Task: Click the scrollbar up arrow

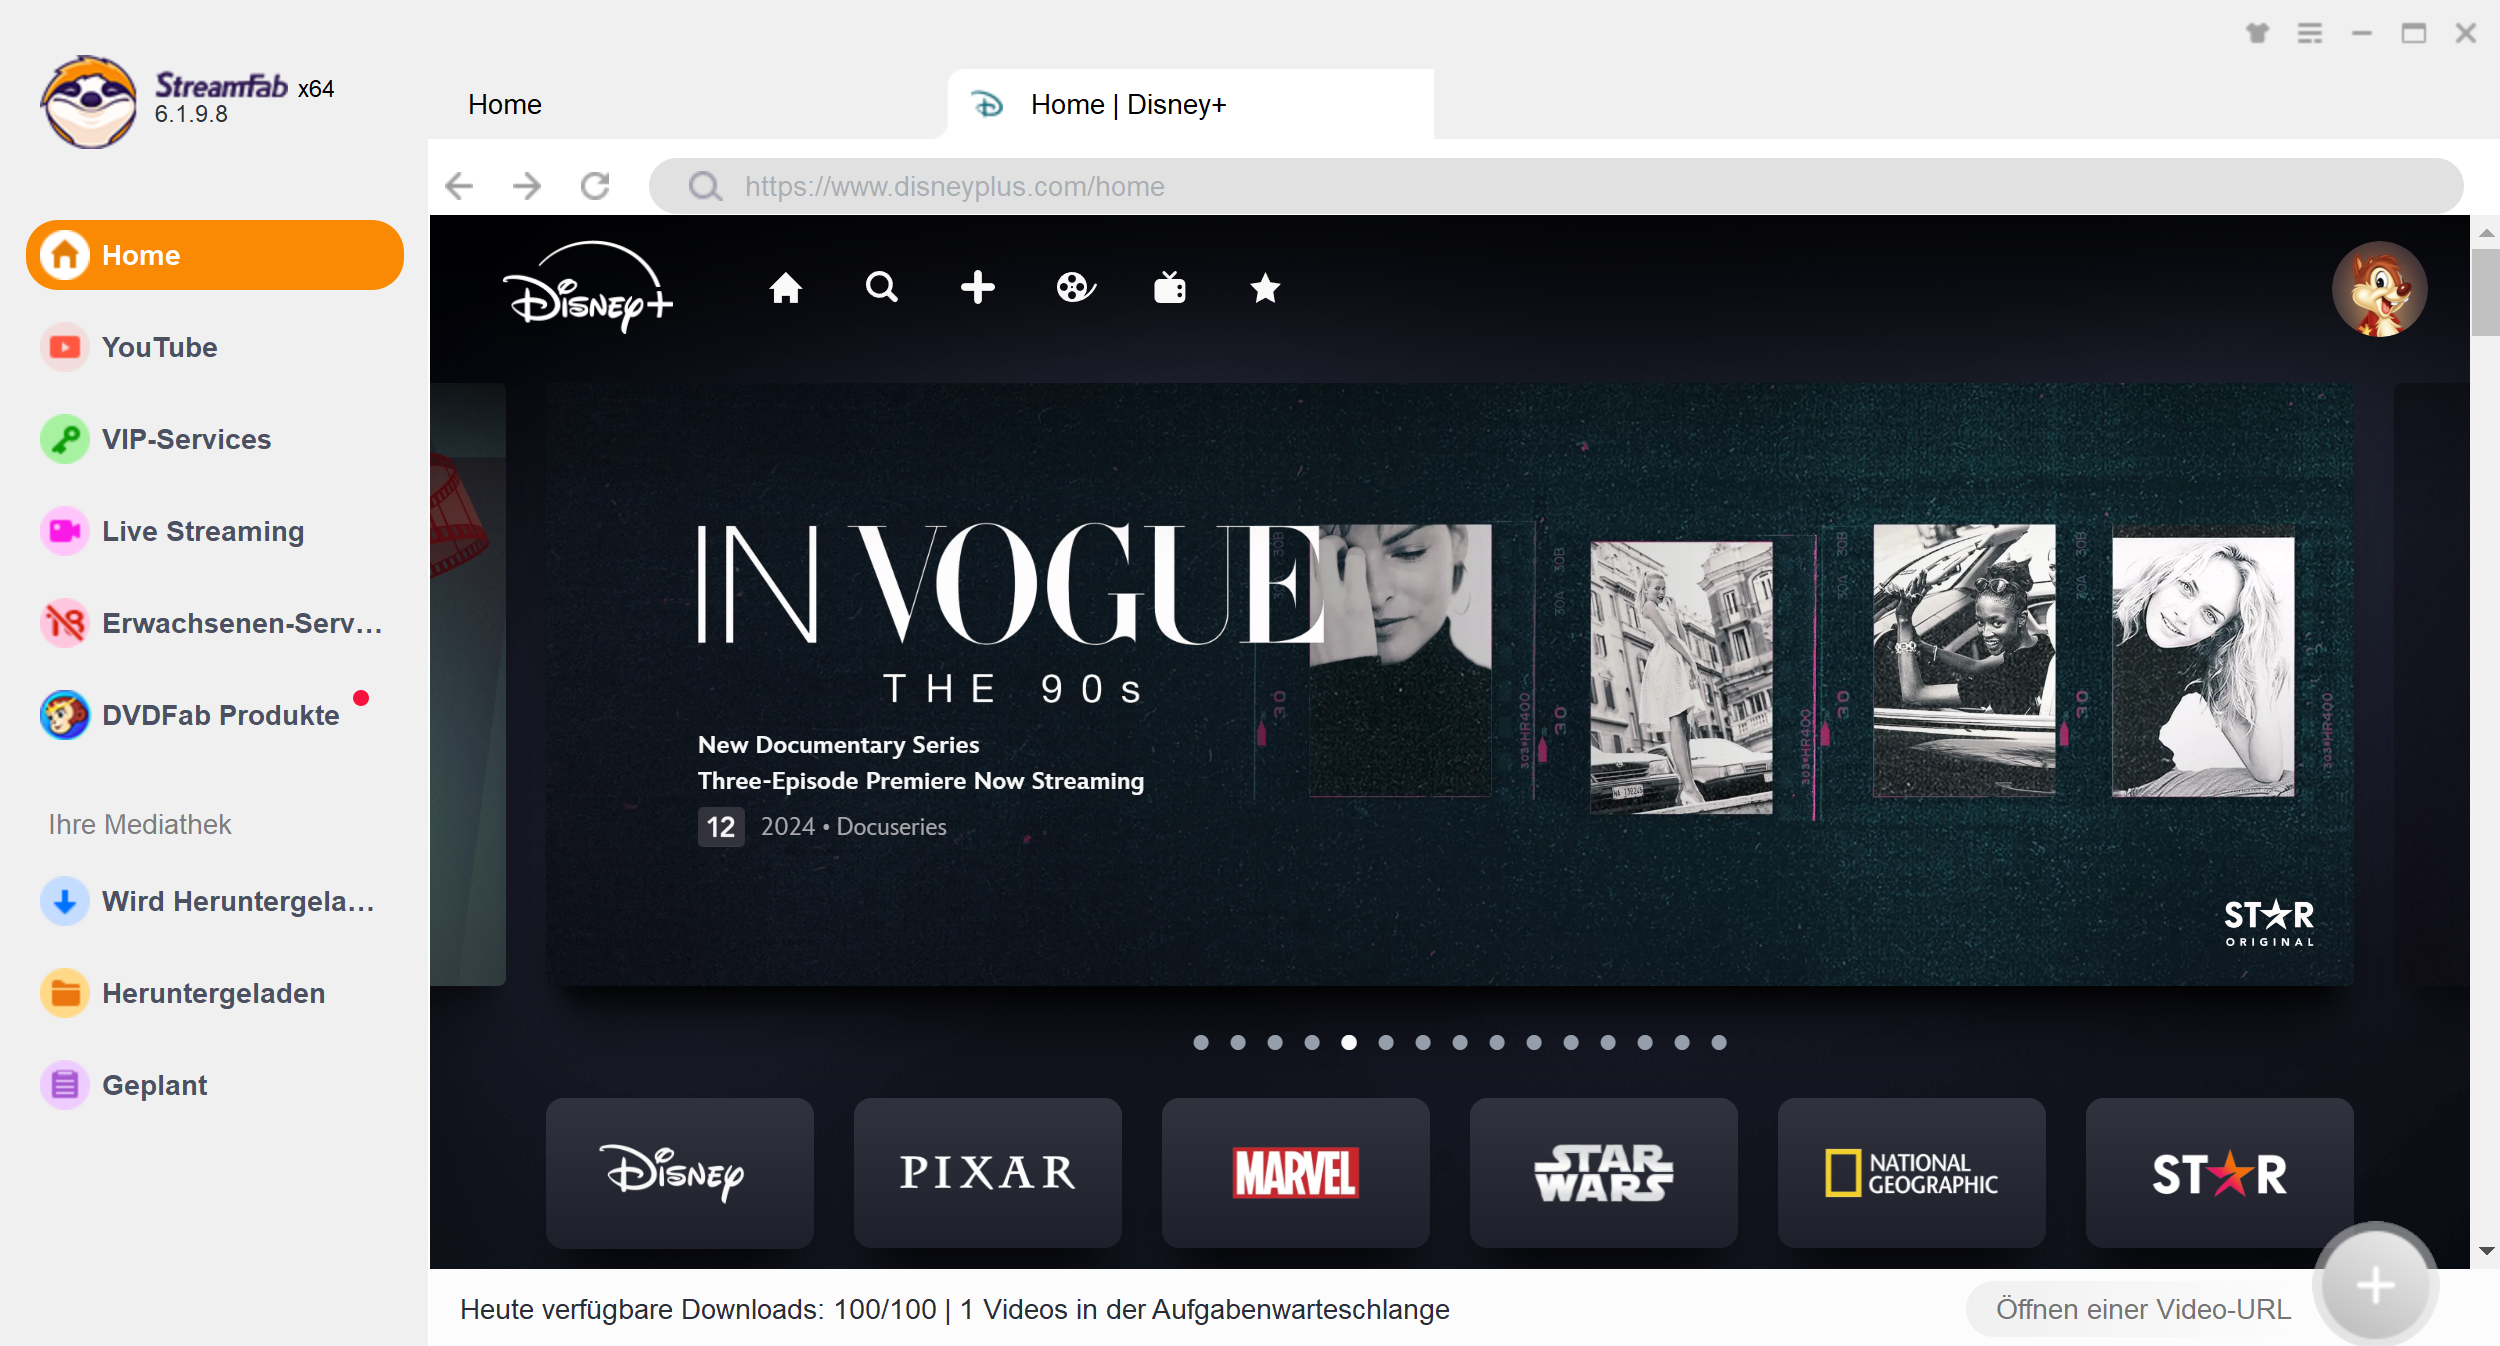Action: [2486, 233]
